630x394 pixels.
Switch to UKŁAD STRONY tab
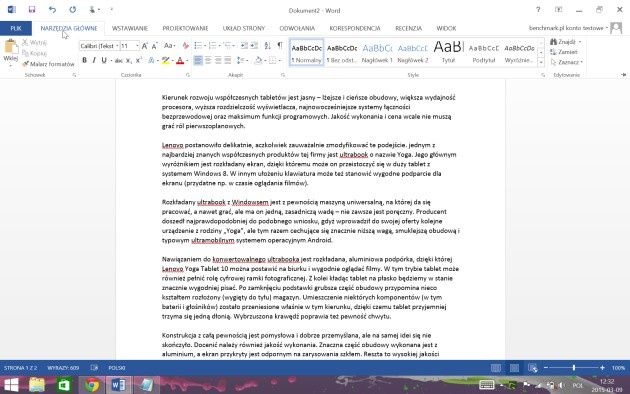tap(244, 28)
